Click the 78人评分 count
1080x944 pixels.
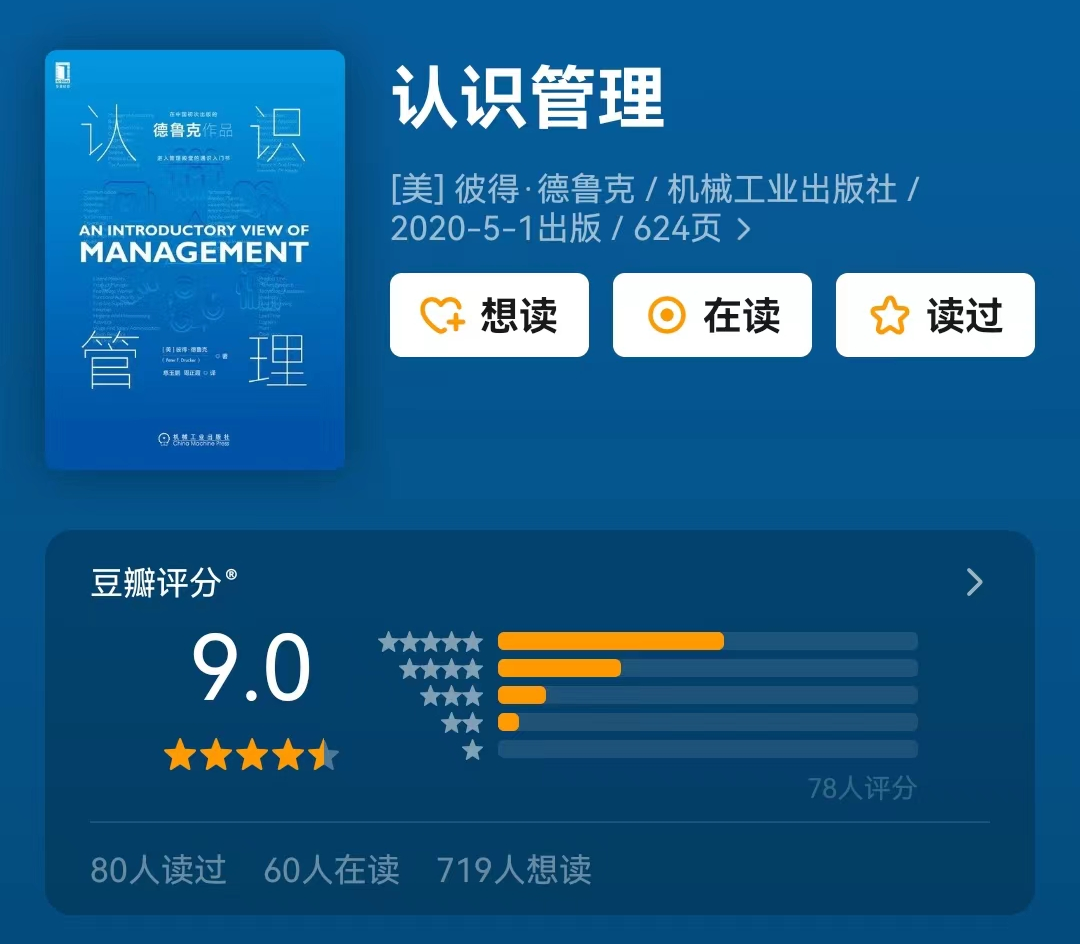coord(862,788)
